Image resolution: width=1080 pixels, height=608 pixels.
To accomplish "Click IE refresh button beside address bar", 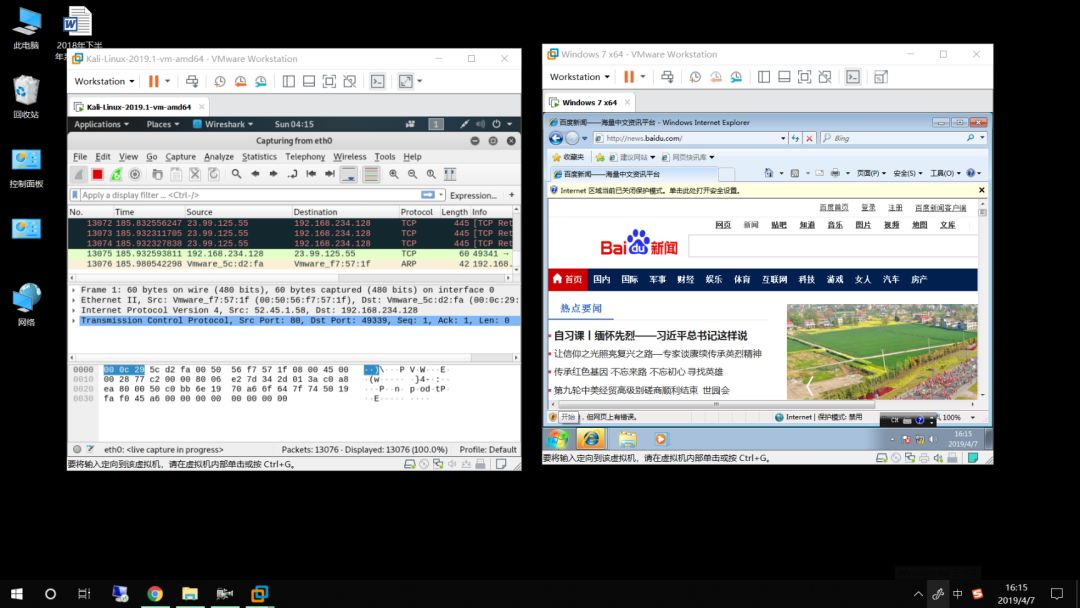I will 796,138.
